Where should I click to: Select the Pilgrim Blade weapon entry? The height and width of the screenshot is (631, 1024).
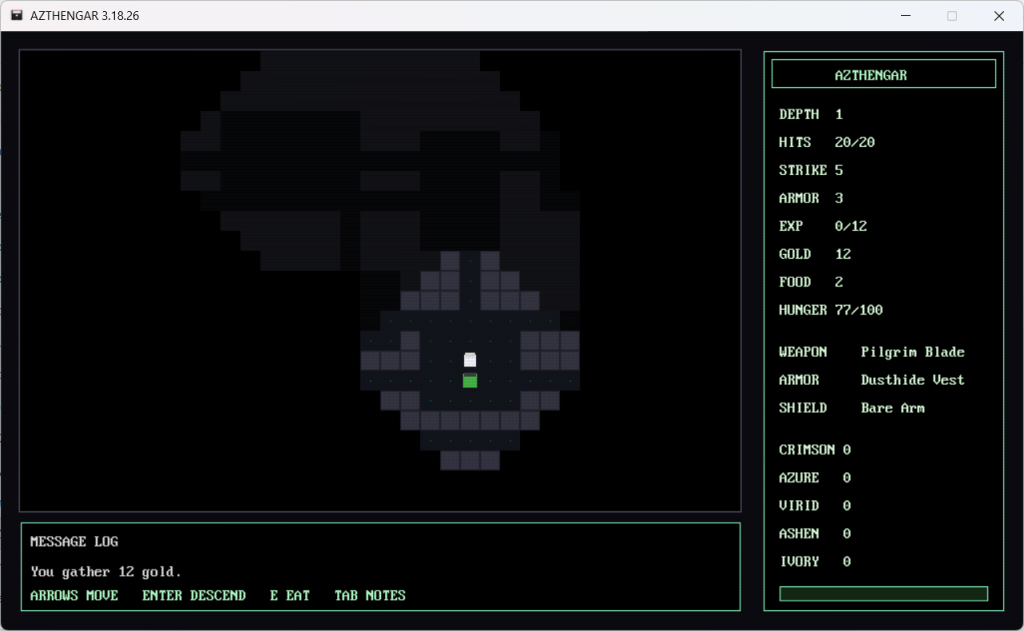tap(912, 352)
